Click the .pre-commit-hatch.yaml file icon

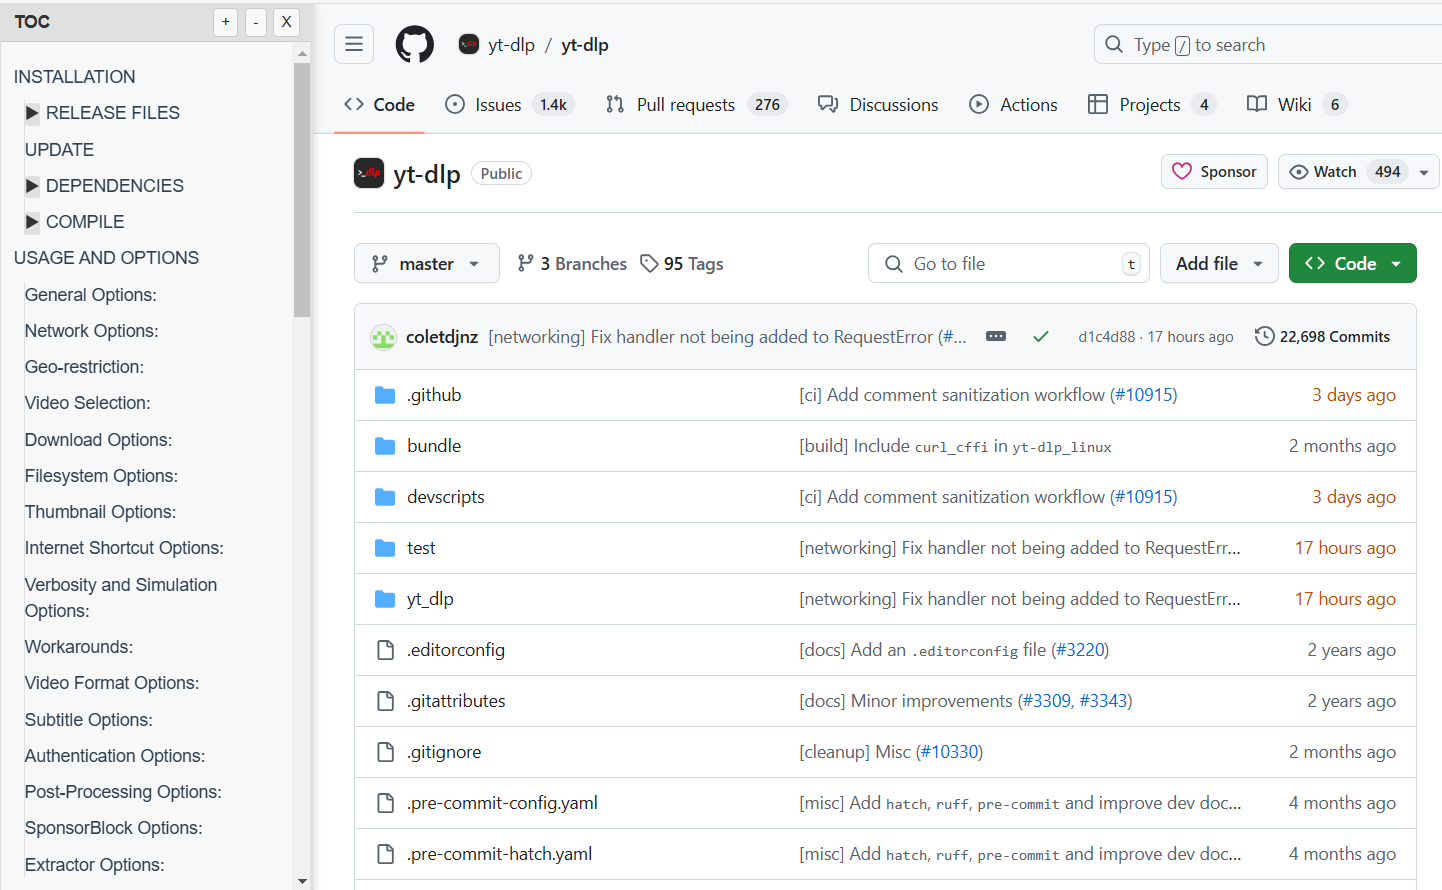click(x=385, y=854)
